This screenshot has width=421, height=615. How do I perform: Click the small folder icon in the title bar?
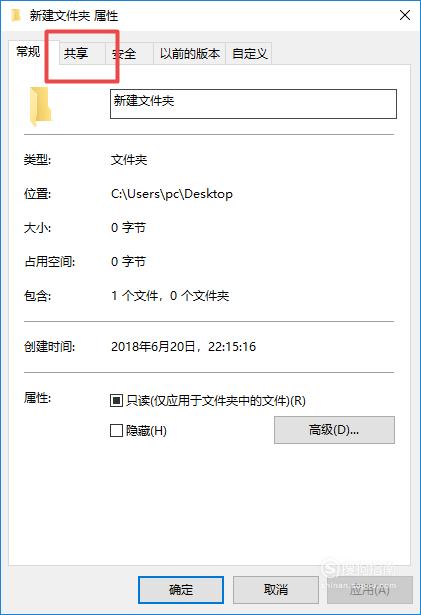(16, 15)
